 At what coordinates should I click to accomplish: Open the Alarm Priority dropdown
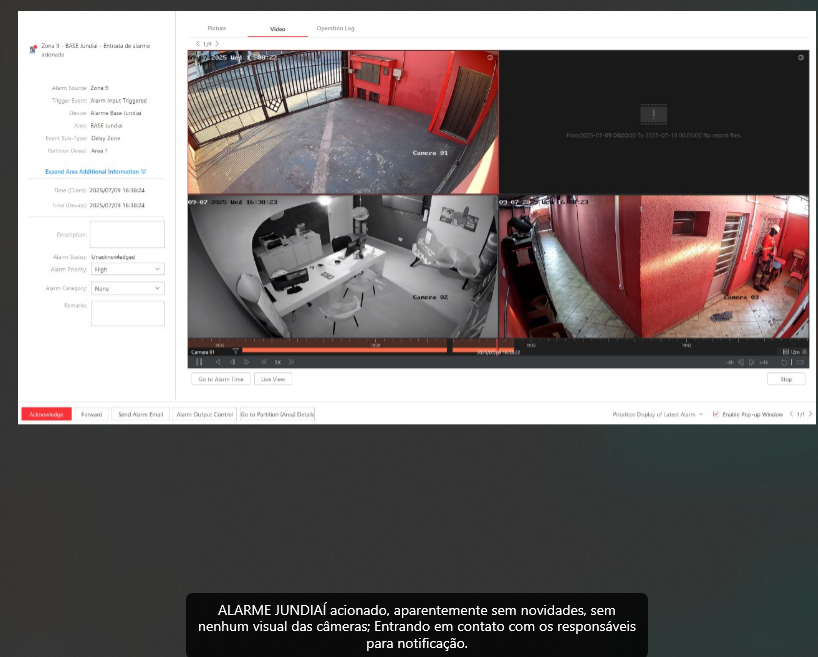[127, 269]
